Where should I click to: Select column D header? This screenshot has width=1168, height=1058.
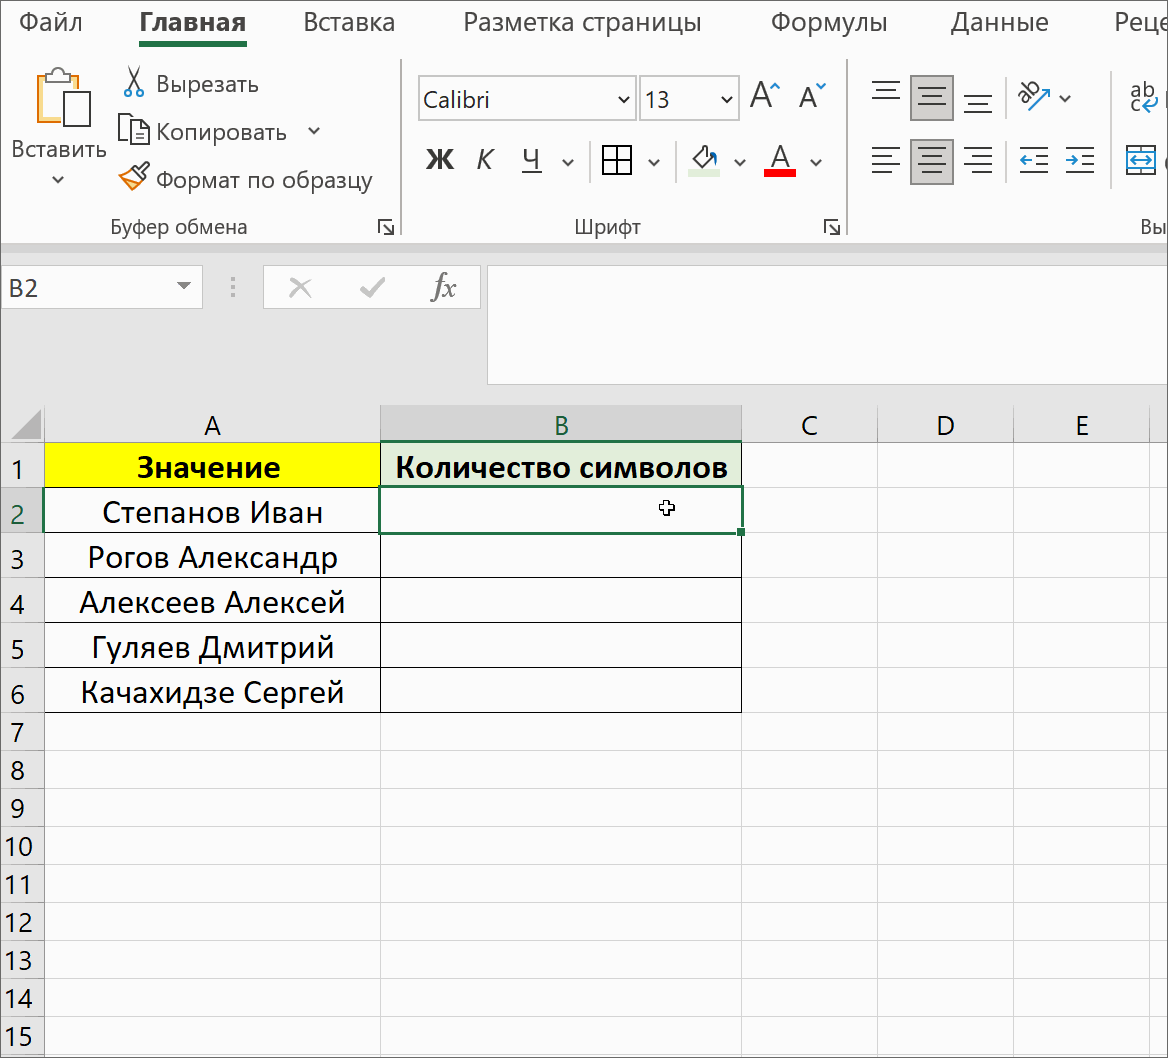pyautogui.click(x=945, y=425)
